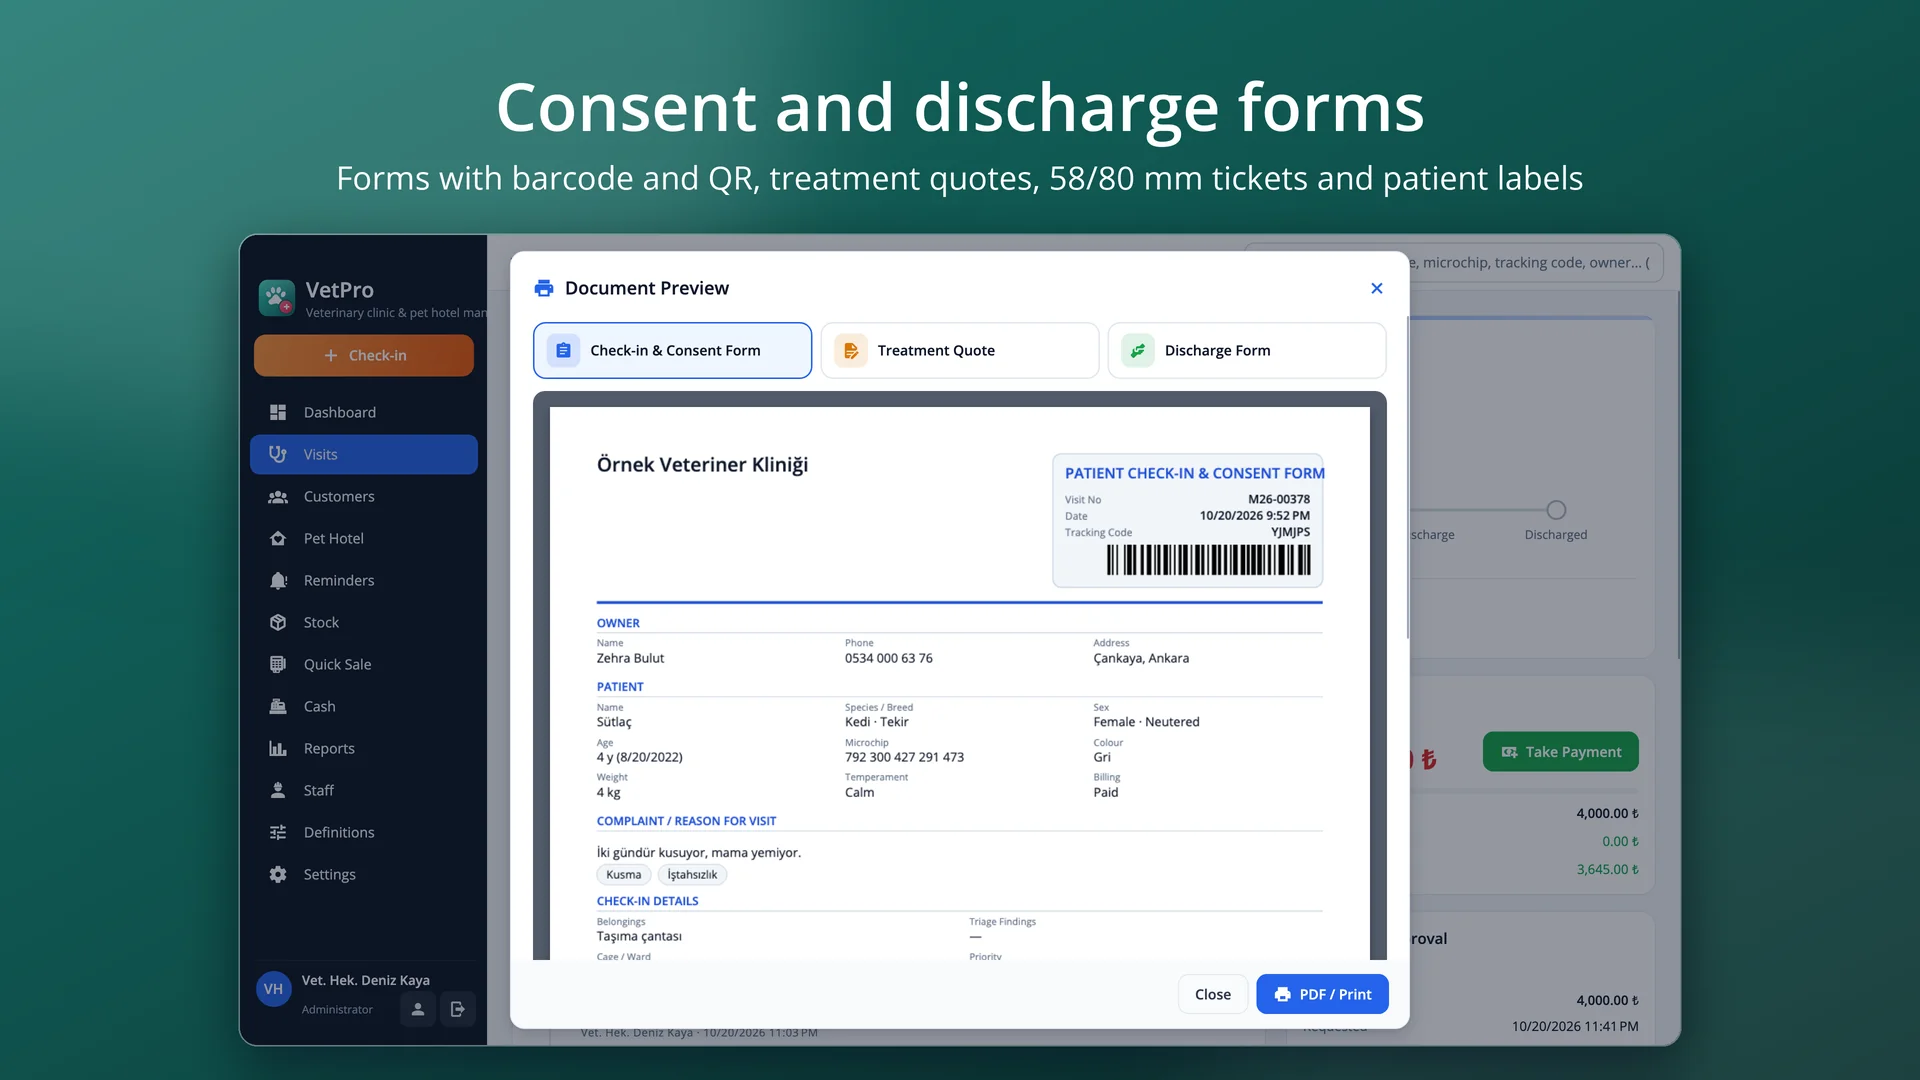Image resolution: width=1920 pixels, height=1080 pixels.
Task: Click owner name Zehra Bulut
Action: click(630, 658)
